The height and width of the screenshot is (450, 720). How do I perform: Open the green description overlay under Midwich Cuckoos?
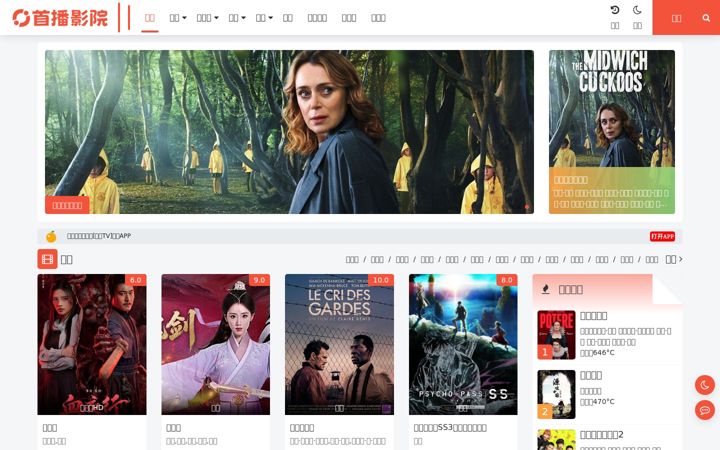(x=612, y=191)
